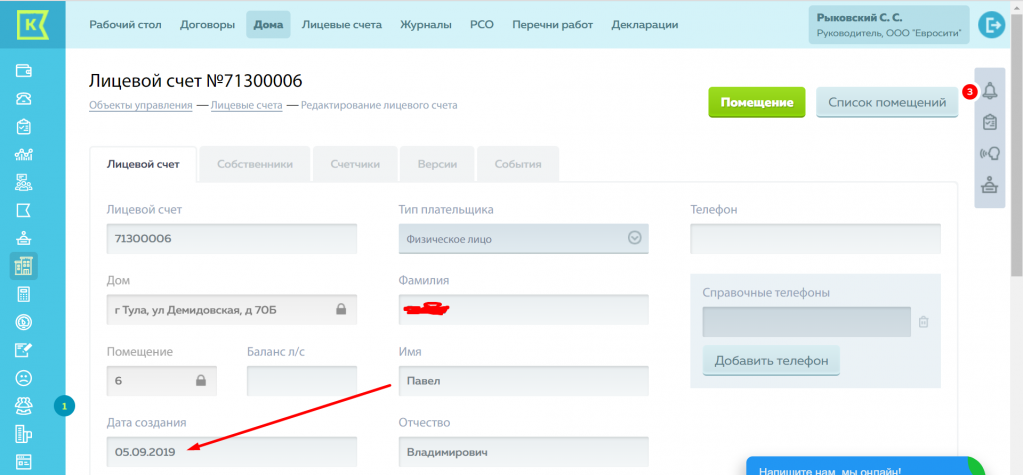Expand the Тип плательщика dropdown
This screenshot has height=475, width=1023.
633,238
